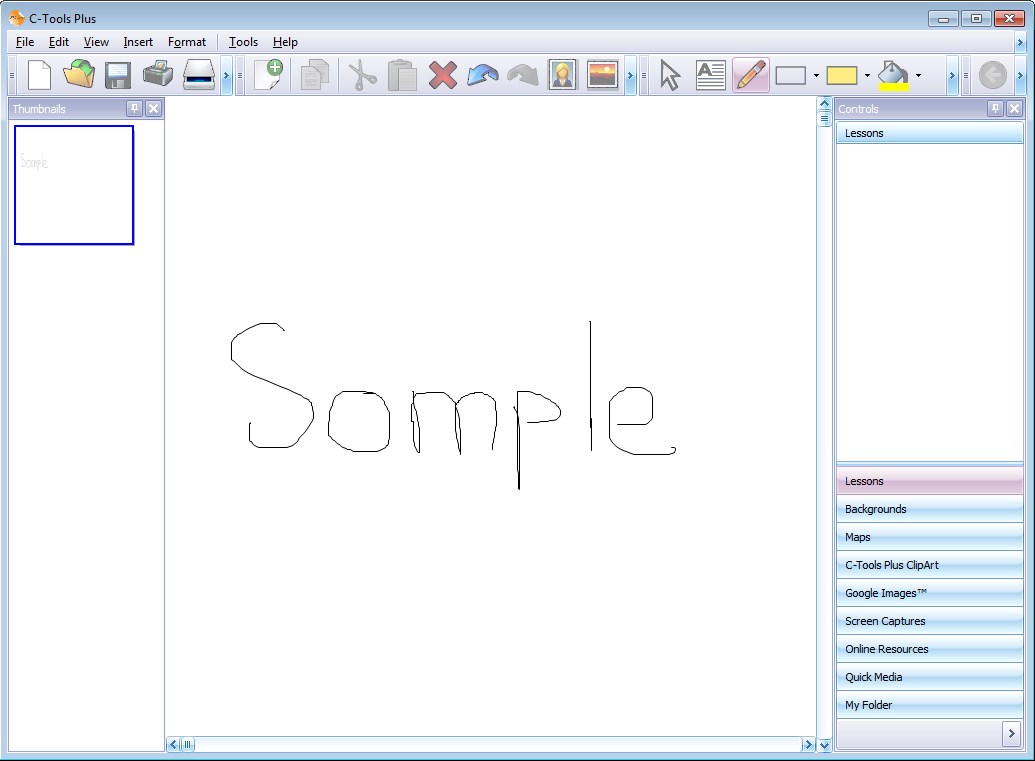Open the Edit menu
Image resolution: width=1035 pixels, height=761 pixels.
pos(59,42)
